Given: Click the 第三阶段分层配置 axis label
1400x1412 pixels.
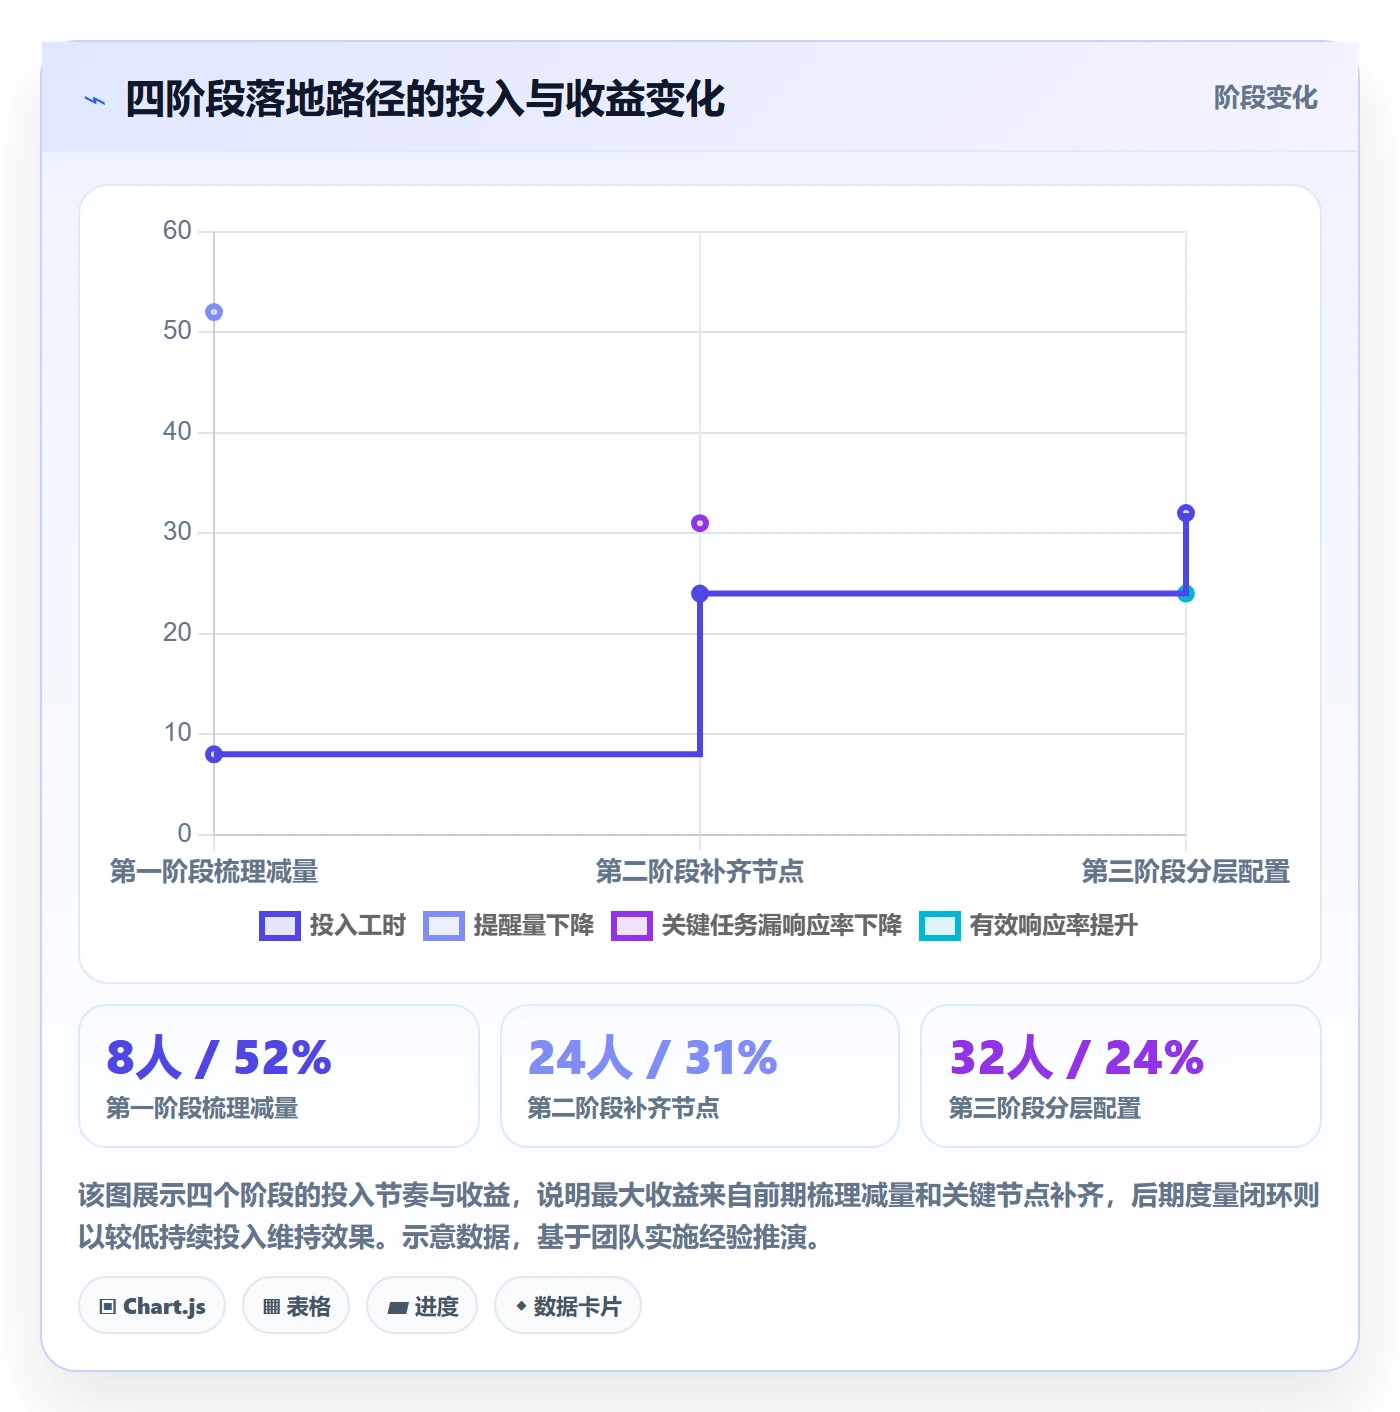Looking at the screenshot, I should tap(1186, 872).
